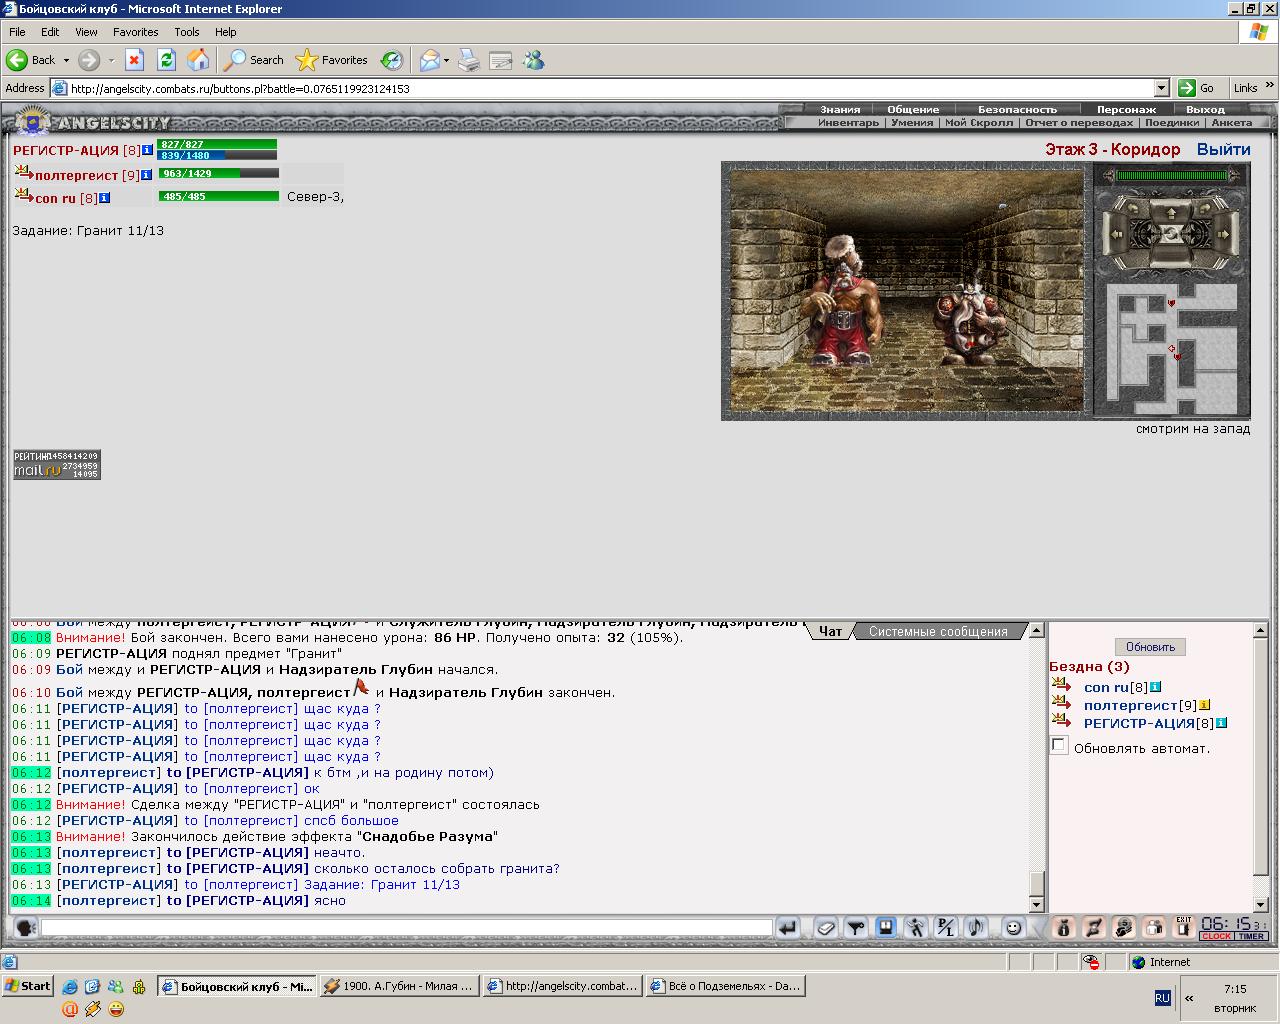Click the turn left arrow in dungeon navigator
This screenshot has height=1024, width=1280.
(x=1133, y=208)
